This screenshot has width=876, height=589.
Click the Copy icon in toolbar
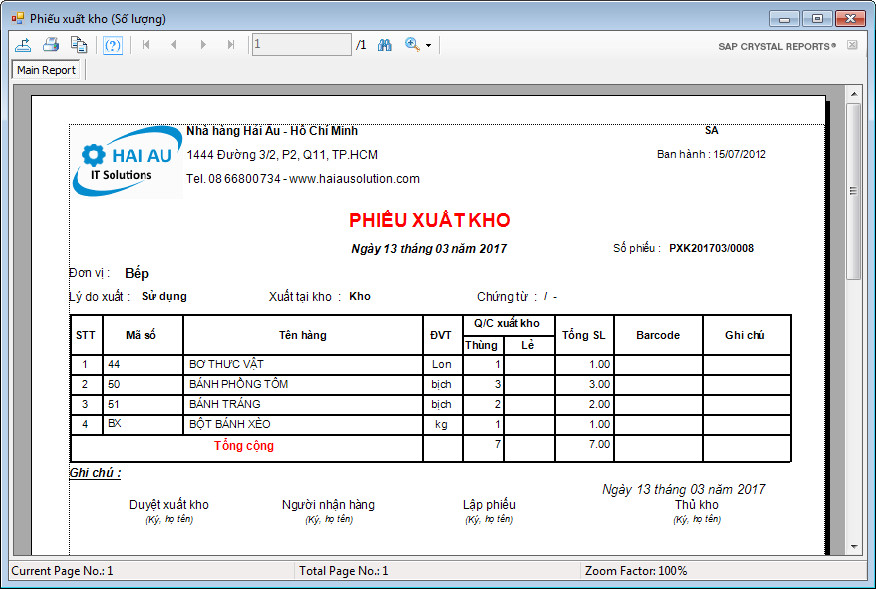pos(79,45)
